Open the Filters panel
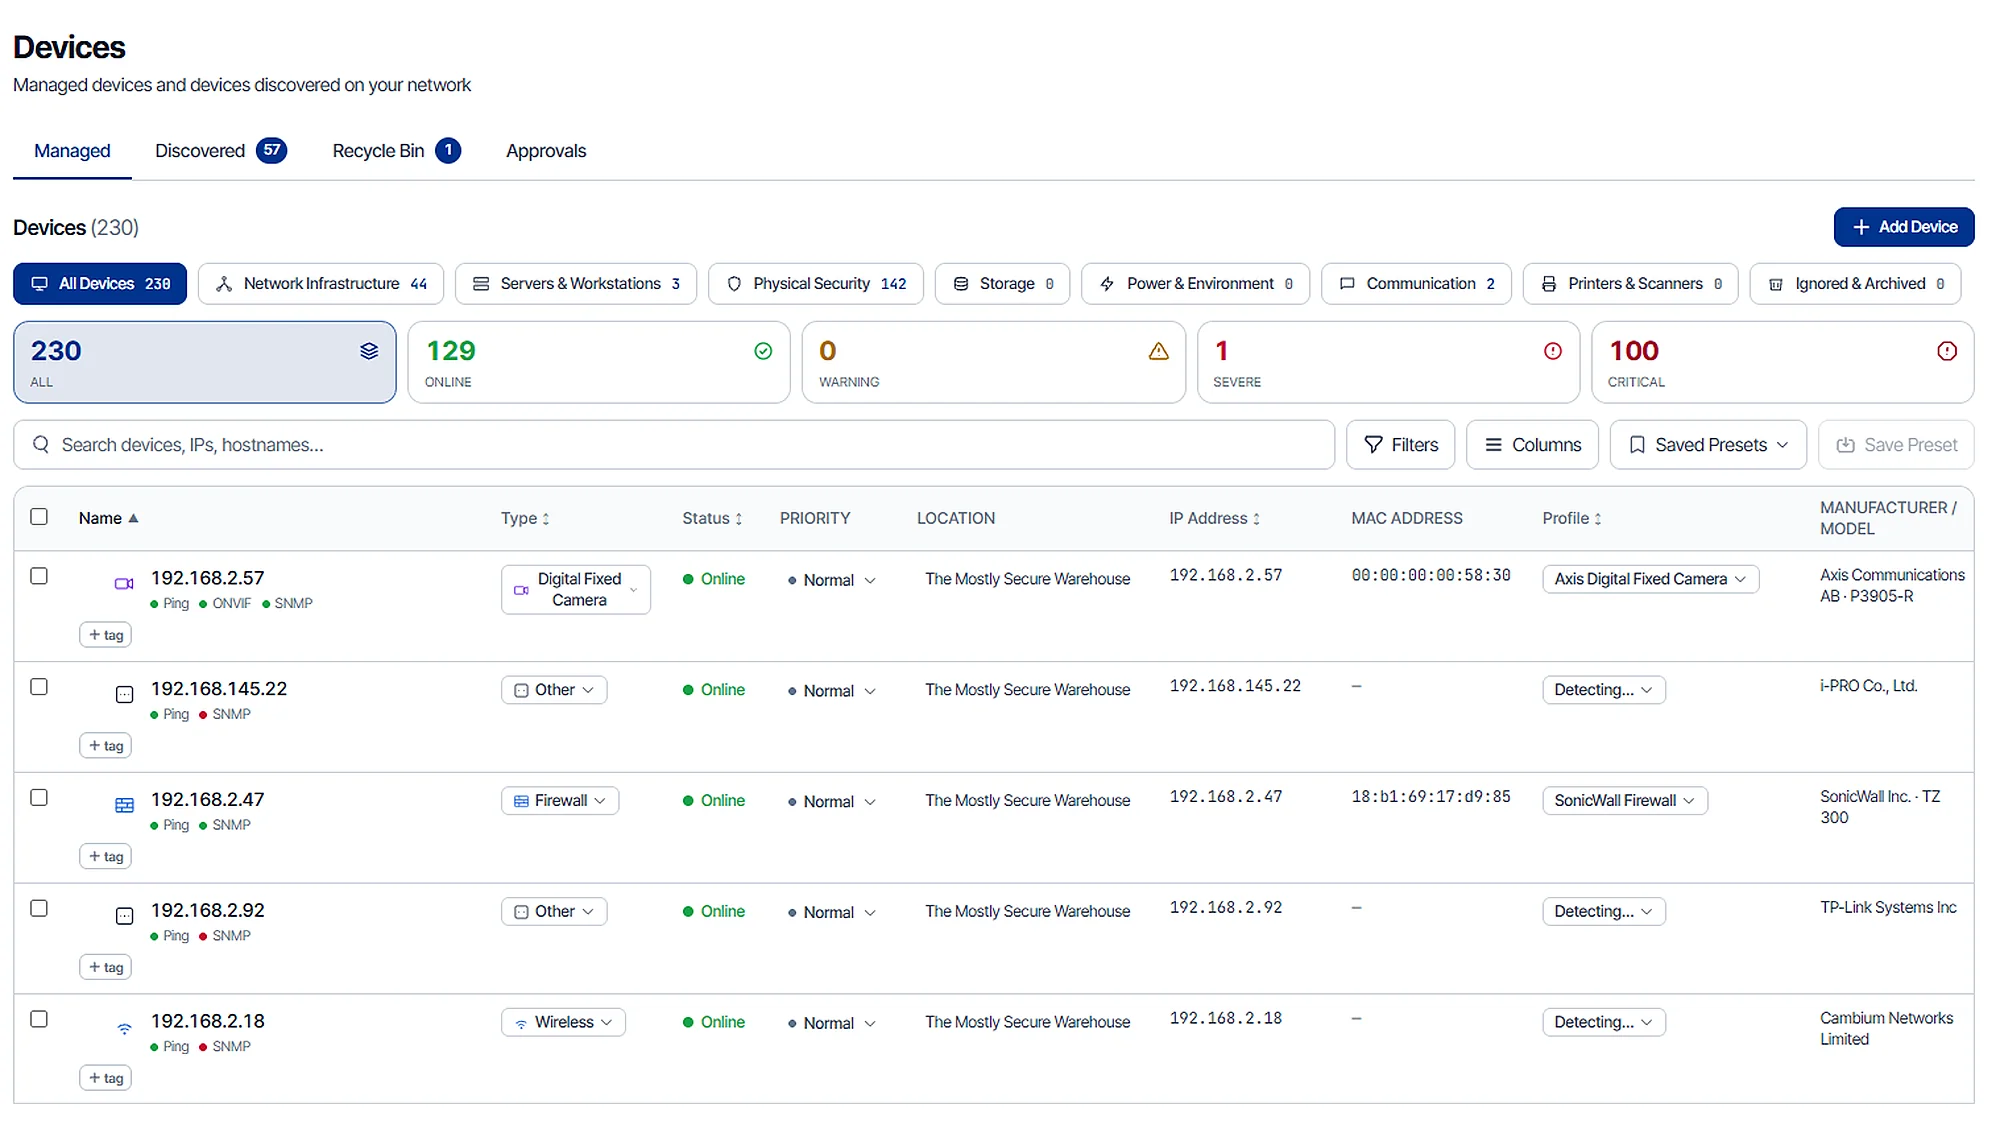Viewport: 2000px width, 1125px height. tap(1400, 444)
